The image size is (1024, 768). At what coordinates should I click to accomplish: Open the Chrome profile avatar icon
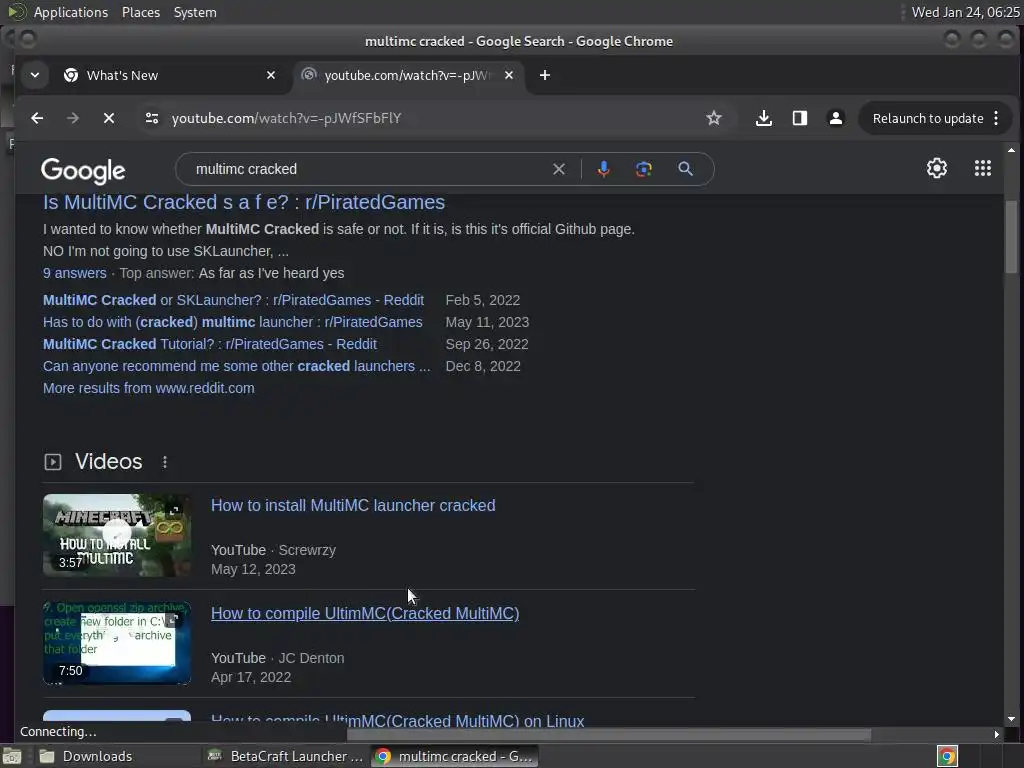point(835,118)
